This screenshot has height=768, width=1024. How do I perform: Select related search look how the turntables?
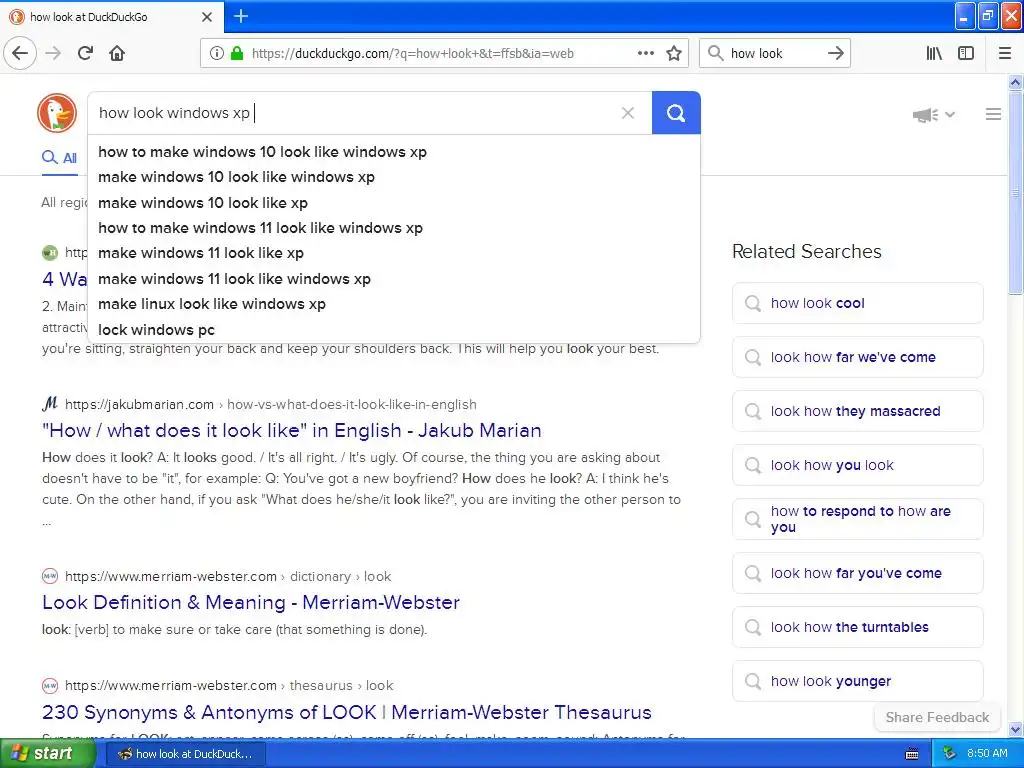[x=857, y=627]
